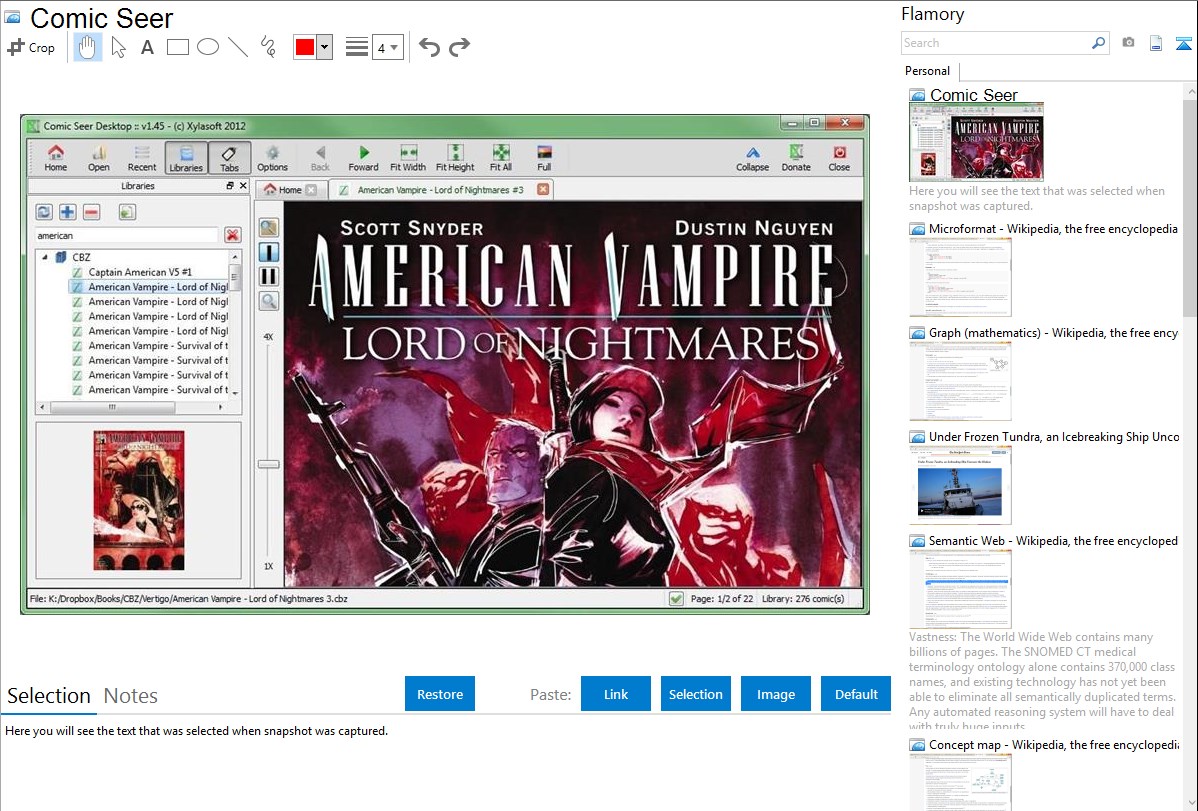This screenshot has height=811, width=1198.
Task: Select the arrow pointer tool
Action: coord(118,47)
